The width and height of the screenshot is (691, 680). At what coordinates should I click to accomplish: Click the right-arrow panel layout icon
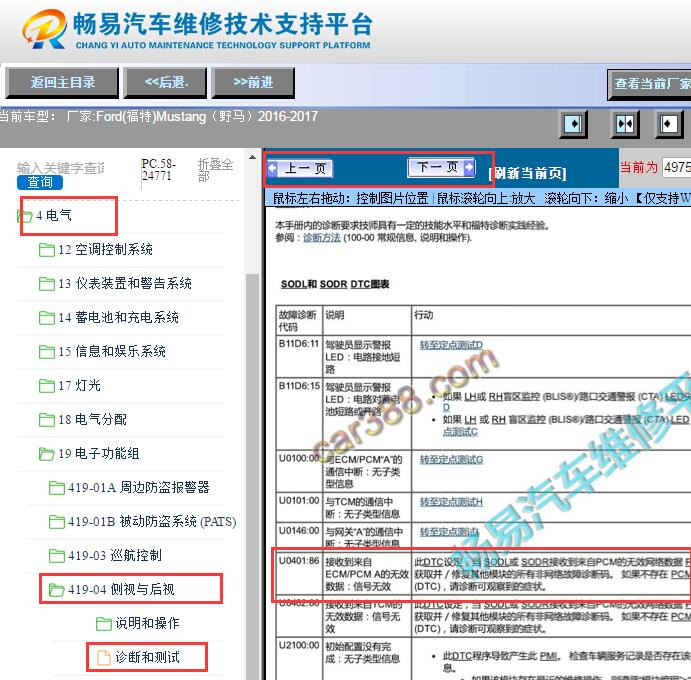pos(573,124)
